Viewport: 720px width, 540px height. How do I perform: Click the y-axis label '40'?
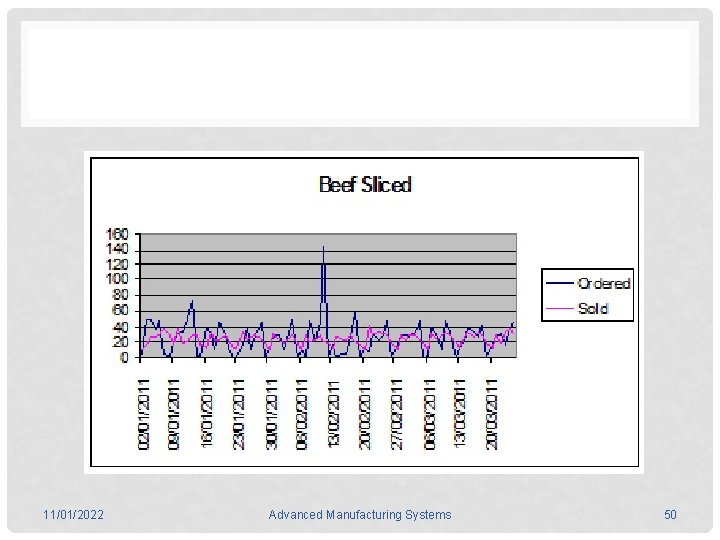120,327
